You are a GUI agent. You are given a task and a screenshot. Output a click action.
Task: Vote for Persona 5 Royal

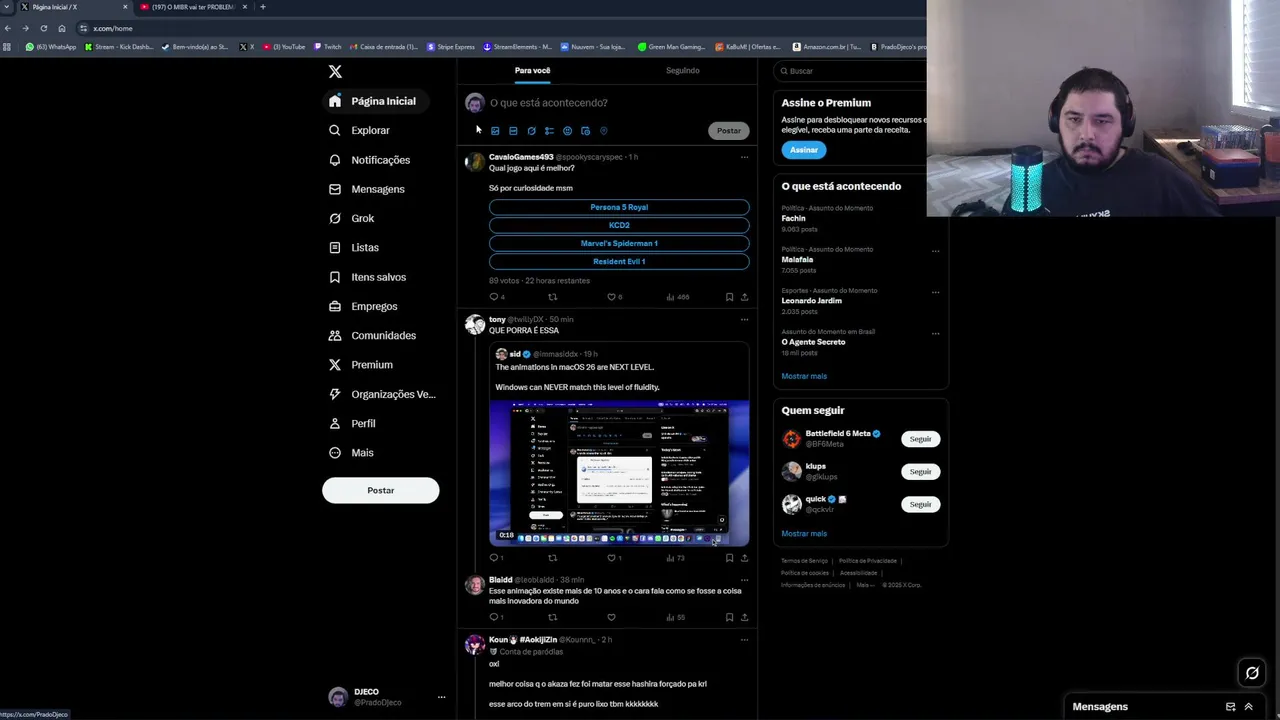click(619, 207)
